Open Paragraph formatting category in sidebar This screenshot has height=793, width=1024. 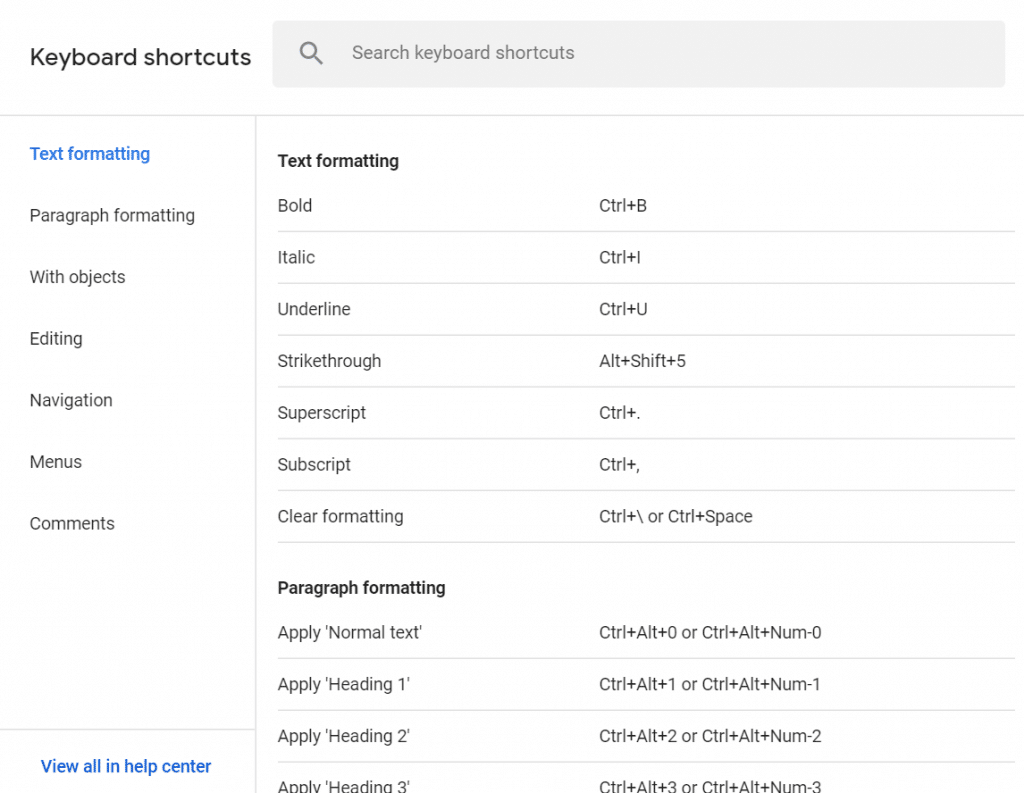coord(112,216)
